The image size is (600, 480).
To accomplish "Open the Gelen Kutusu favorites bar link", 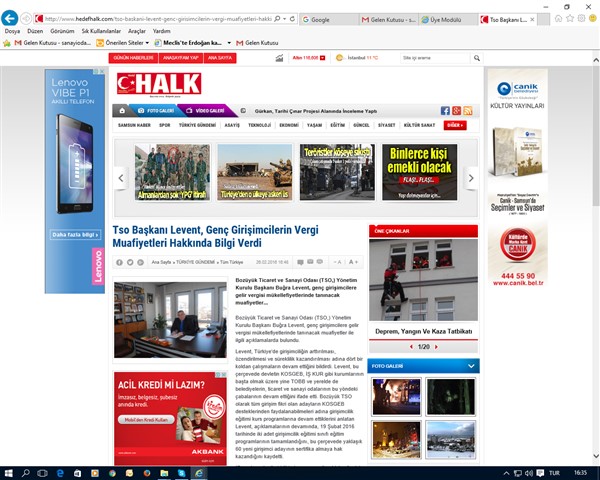I will [257, 43].
